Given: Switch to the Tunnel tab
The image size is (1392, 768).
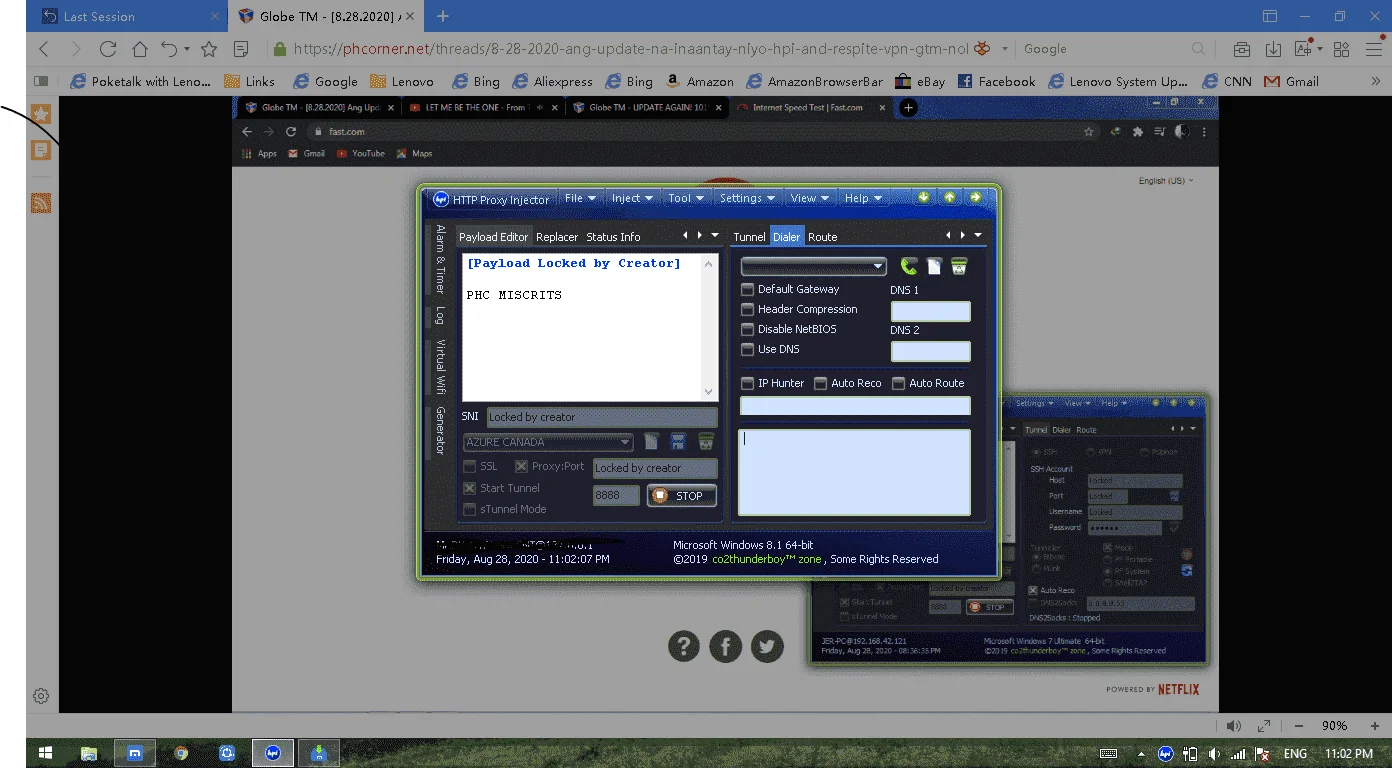Looking at the screenshot, I should point(749,237).
